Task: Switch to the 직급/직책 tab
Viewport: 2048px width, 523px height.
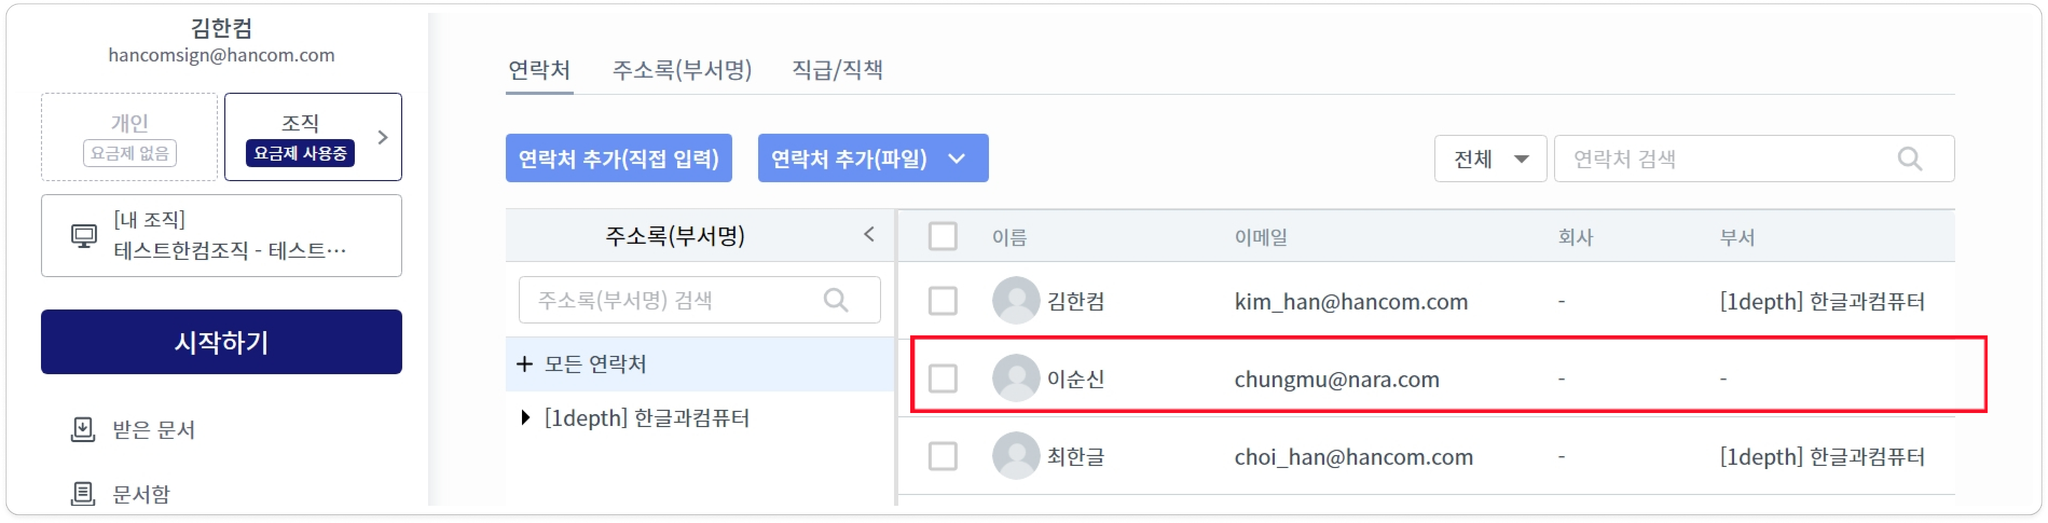Action: coord(837,70)
